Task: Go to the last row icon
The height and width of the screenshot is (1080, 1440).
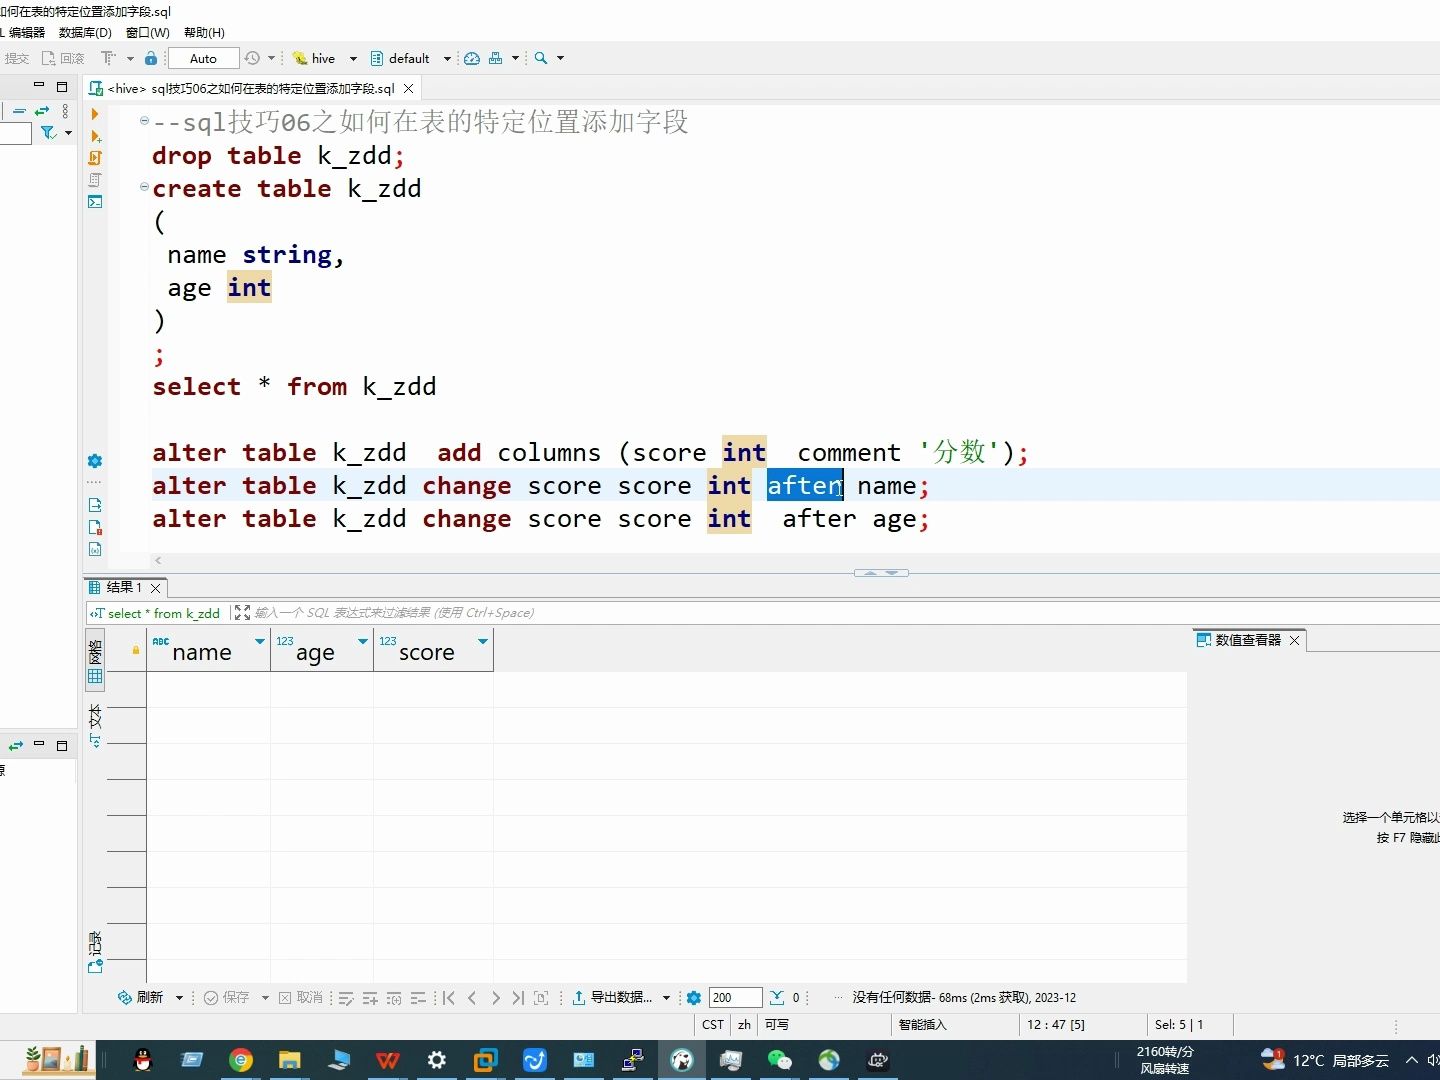Action: coord(518,998)
